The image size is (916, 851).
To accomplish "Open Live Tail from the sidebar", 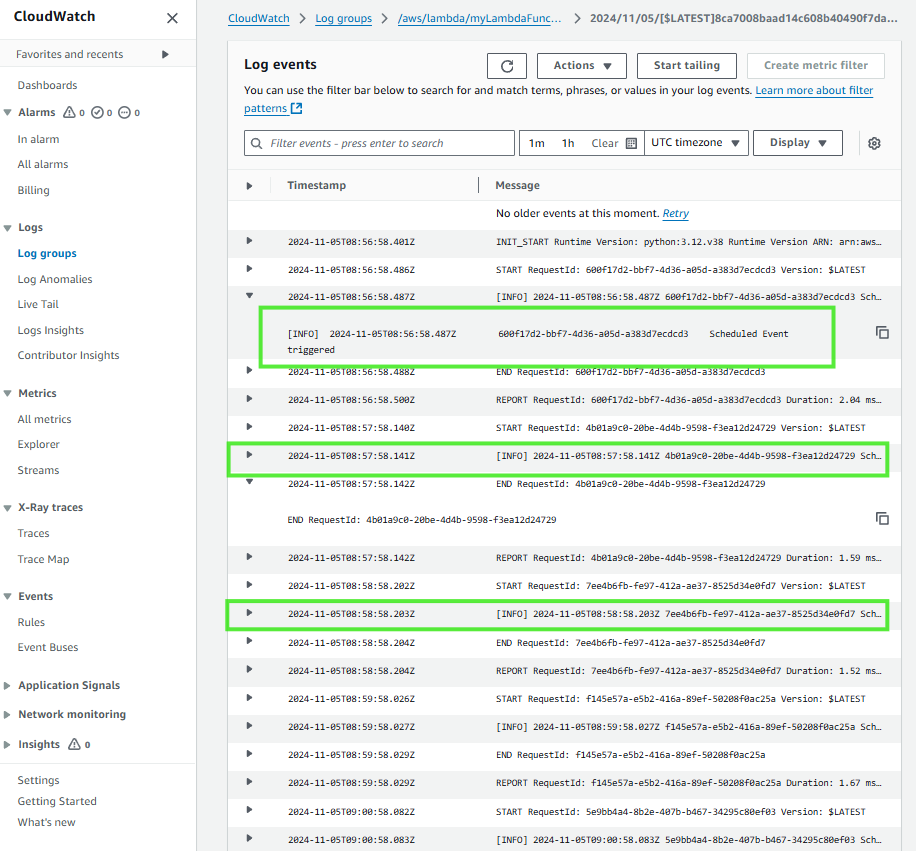I will click(x=38, y=304).
